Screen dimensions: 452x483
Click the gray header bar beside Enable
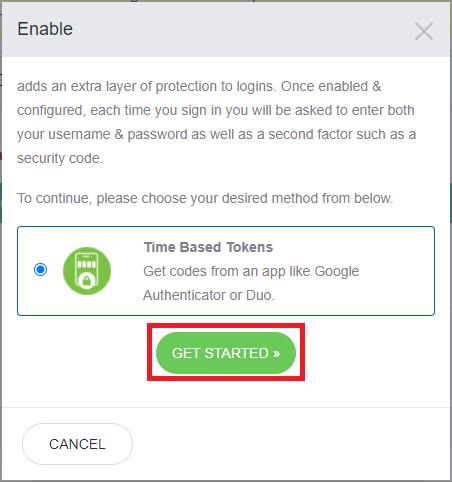(x=243, y=29)
